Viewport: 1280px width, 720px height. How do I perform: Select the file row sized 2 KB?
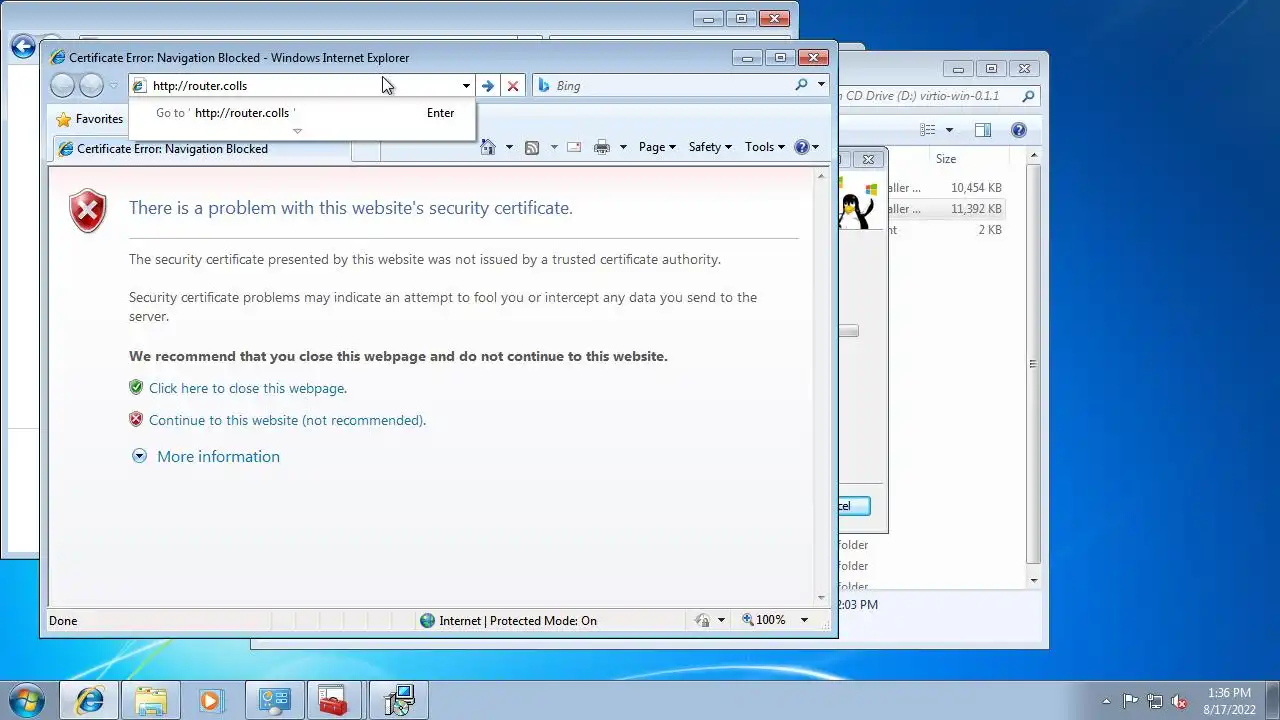[x=945, y=230]
